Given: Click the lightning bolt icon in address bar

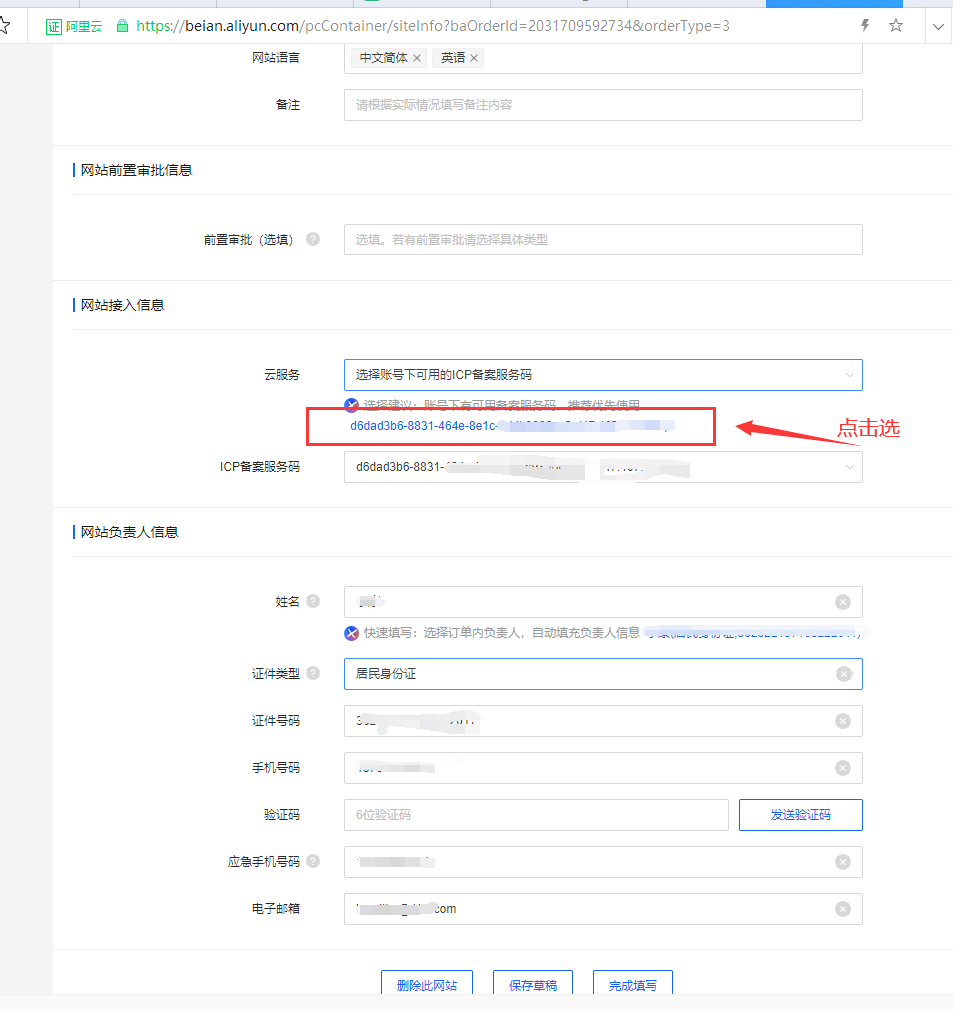Looking at the screenshot, I should point(865,26).
